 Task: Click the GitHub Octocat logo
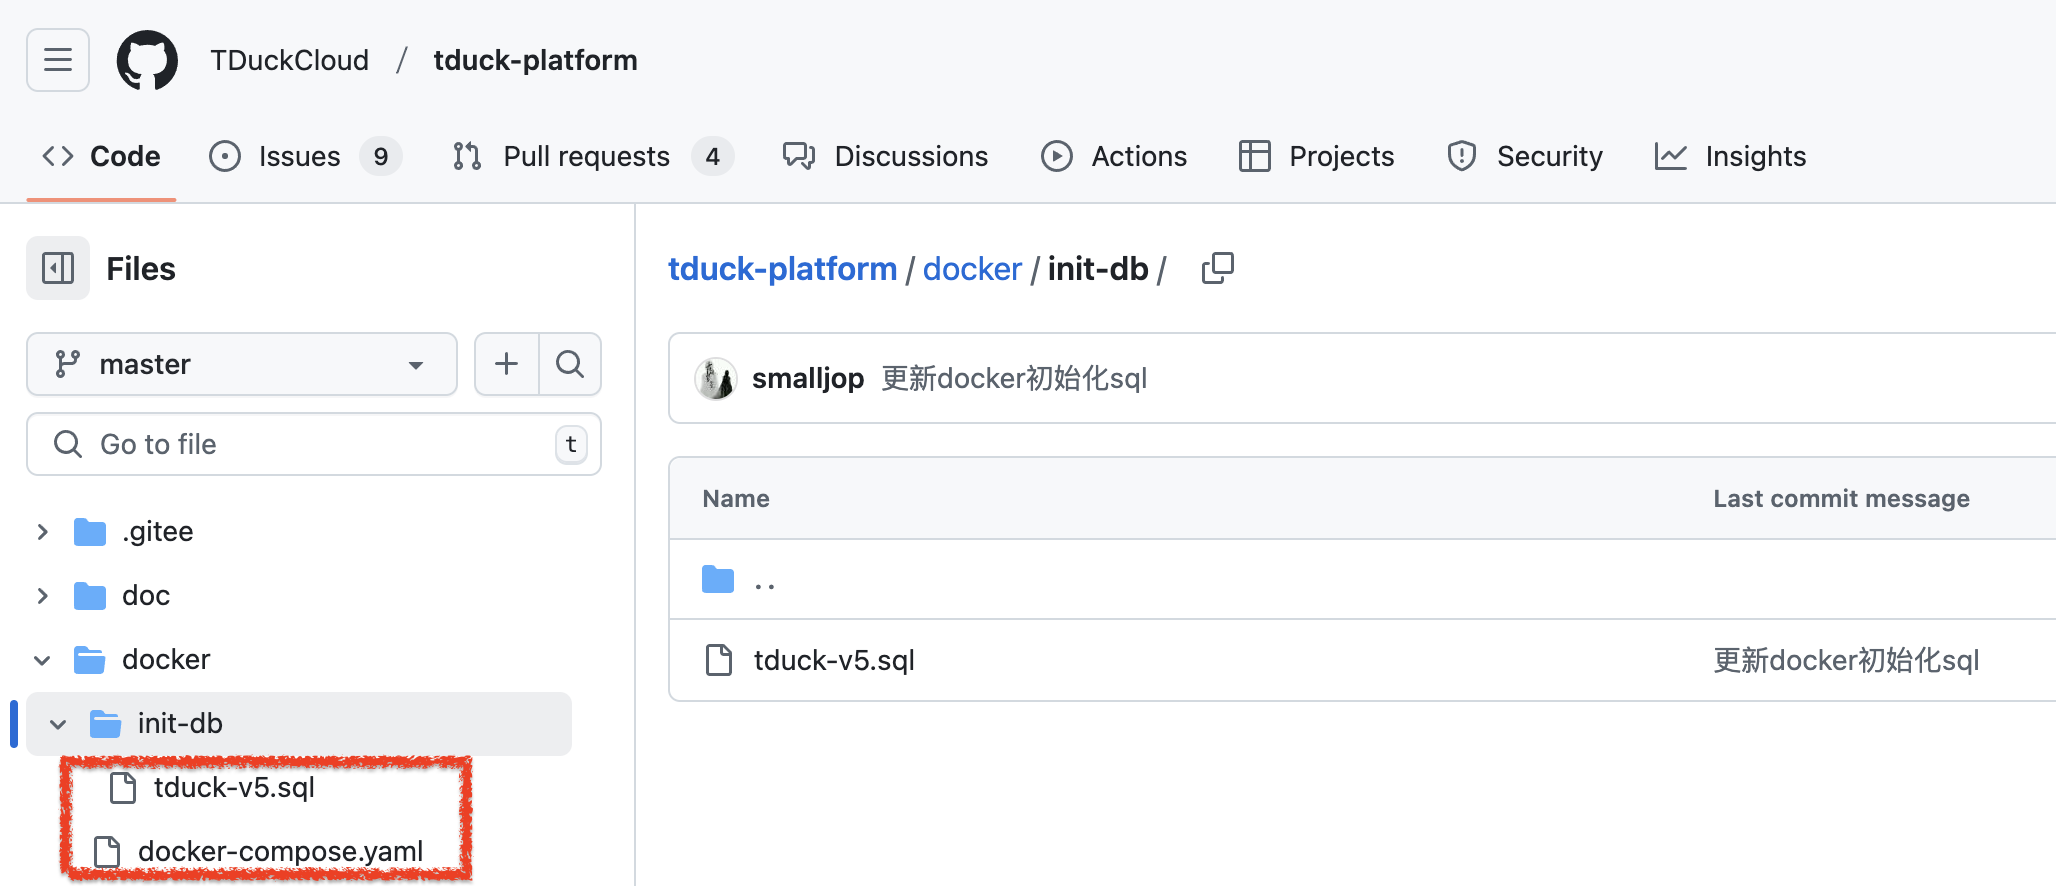pos(147,60)
